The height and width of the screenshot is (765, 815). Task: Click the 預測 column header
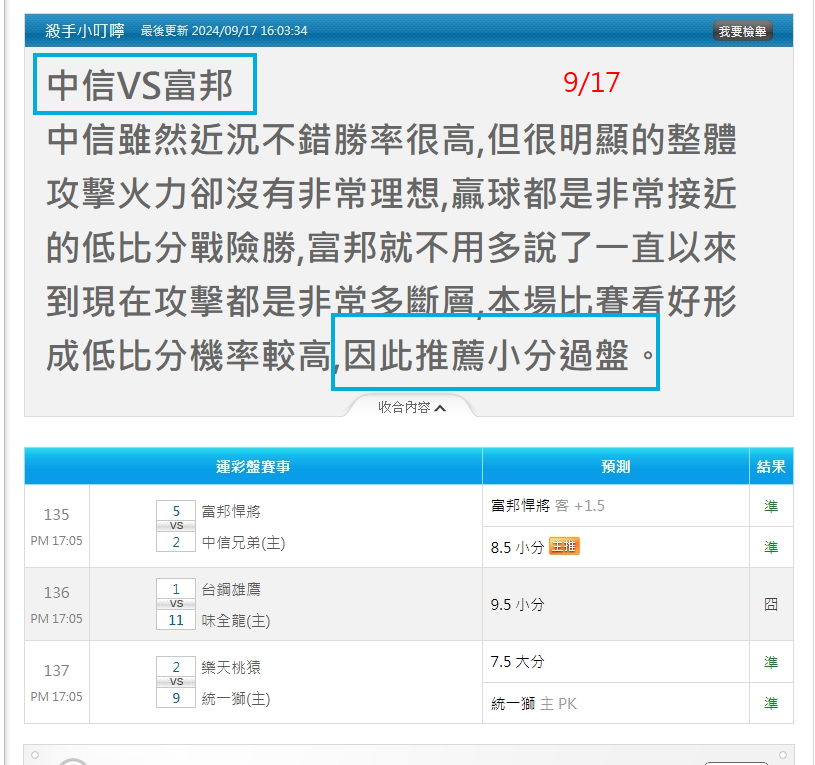(615, 466)
